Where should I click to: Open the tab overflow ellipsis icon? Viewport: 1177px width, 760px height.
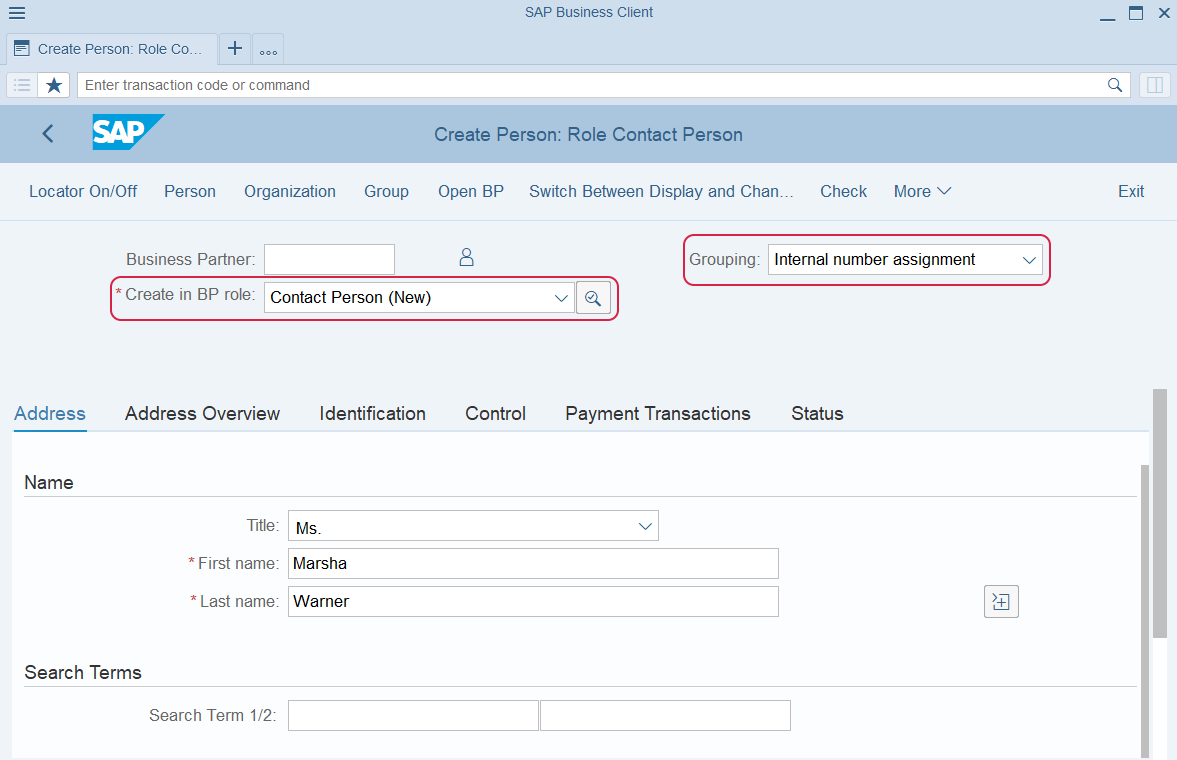coord(268,50)
